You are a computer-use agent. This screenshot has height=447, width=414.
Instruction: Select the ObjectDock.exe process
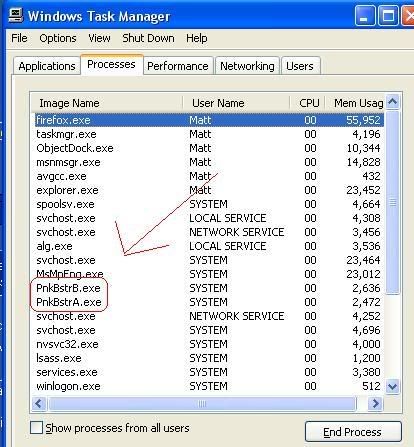point(209,148)
